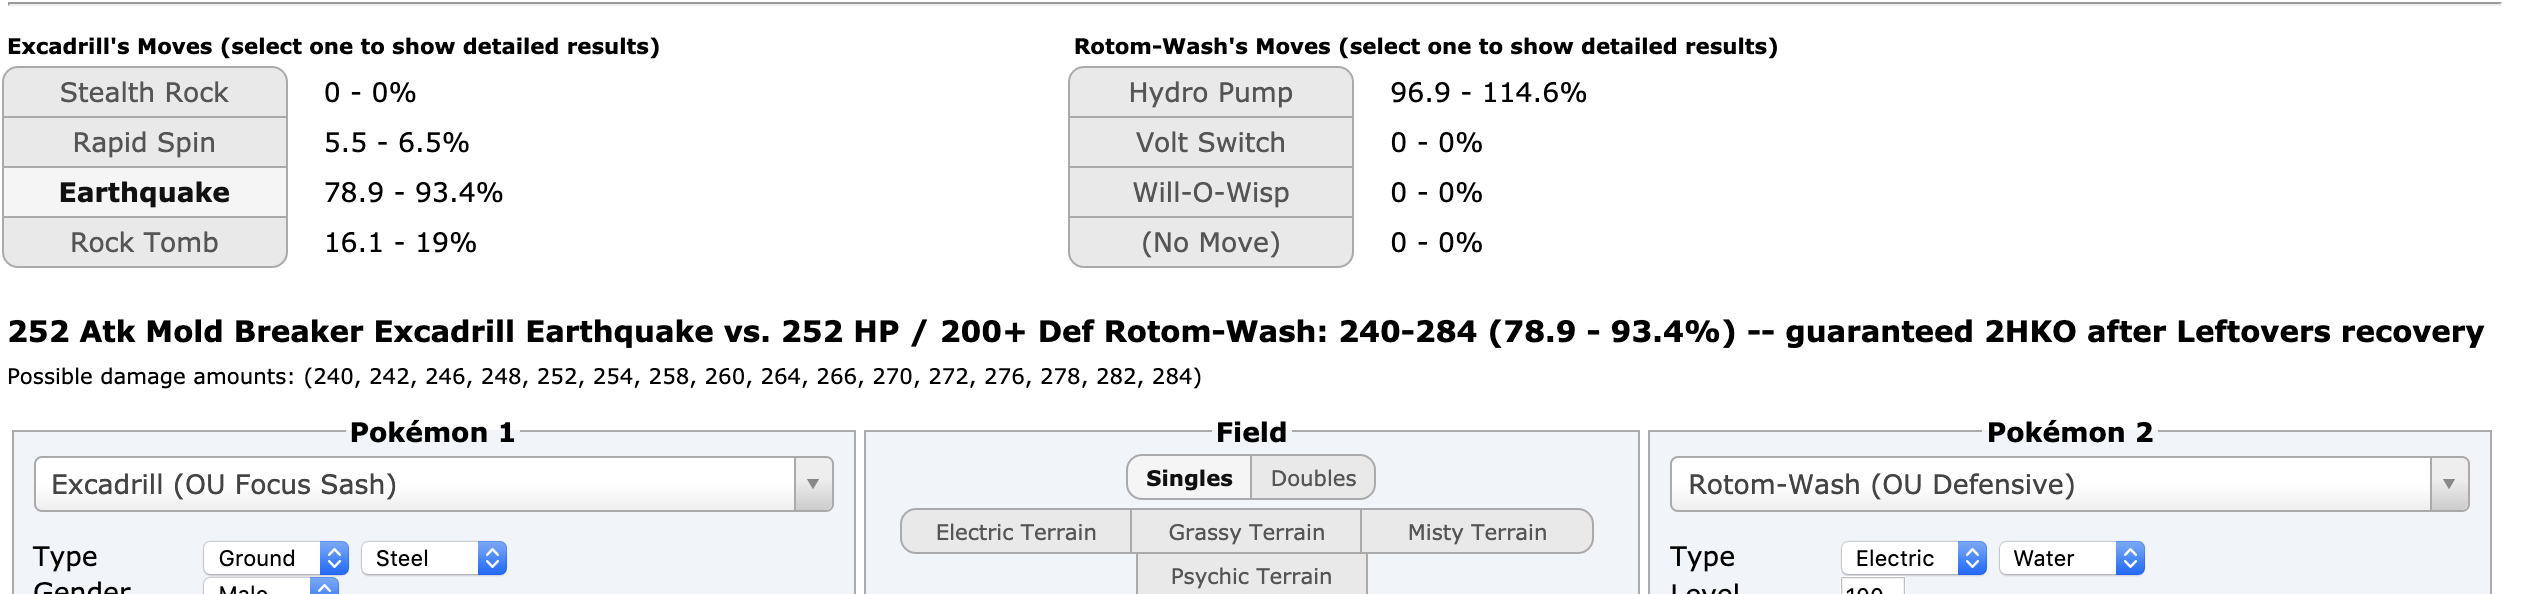Open the Rotom-Wash set selector dropdown arrow
2526x594 pixels.
(2449, 484)
